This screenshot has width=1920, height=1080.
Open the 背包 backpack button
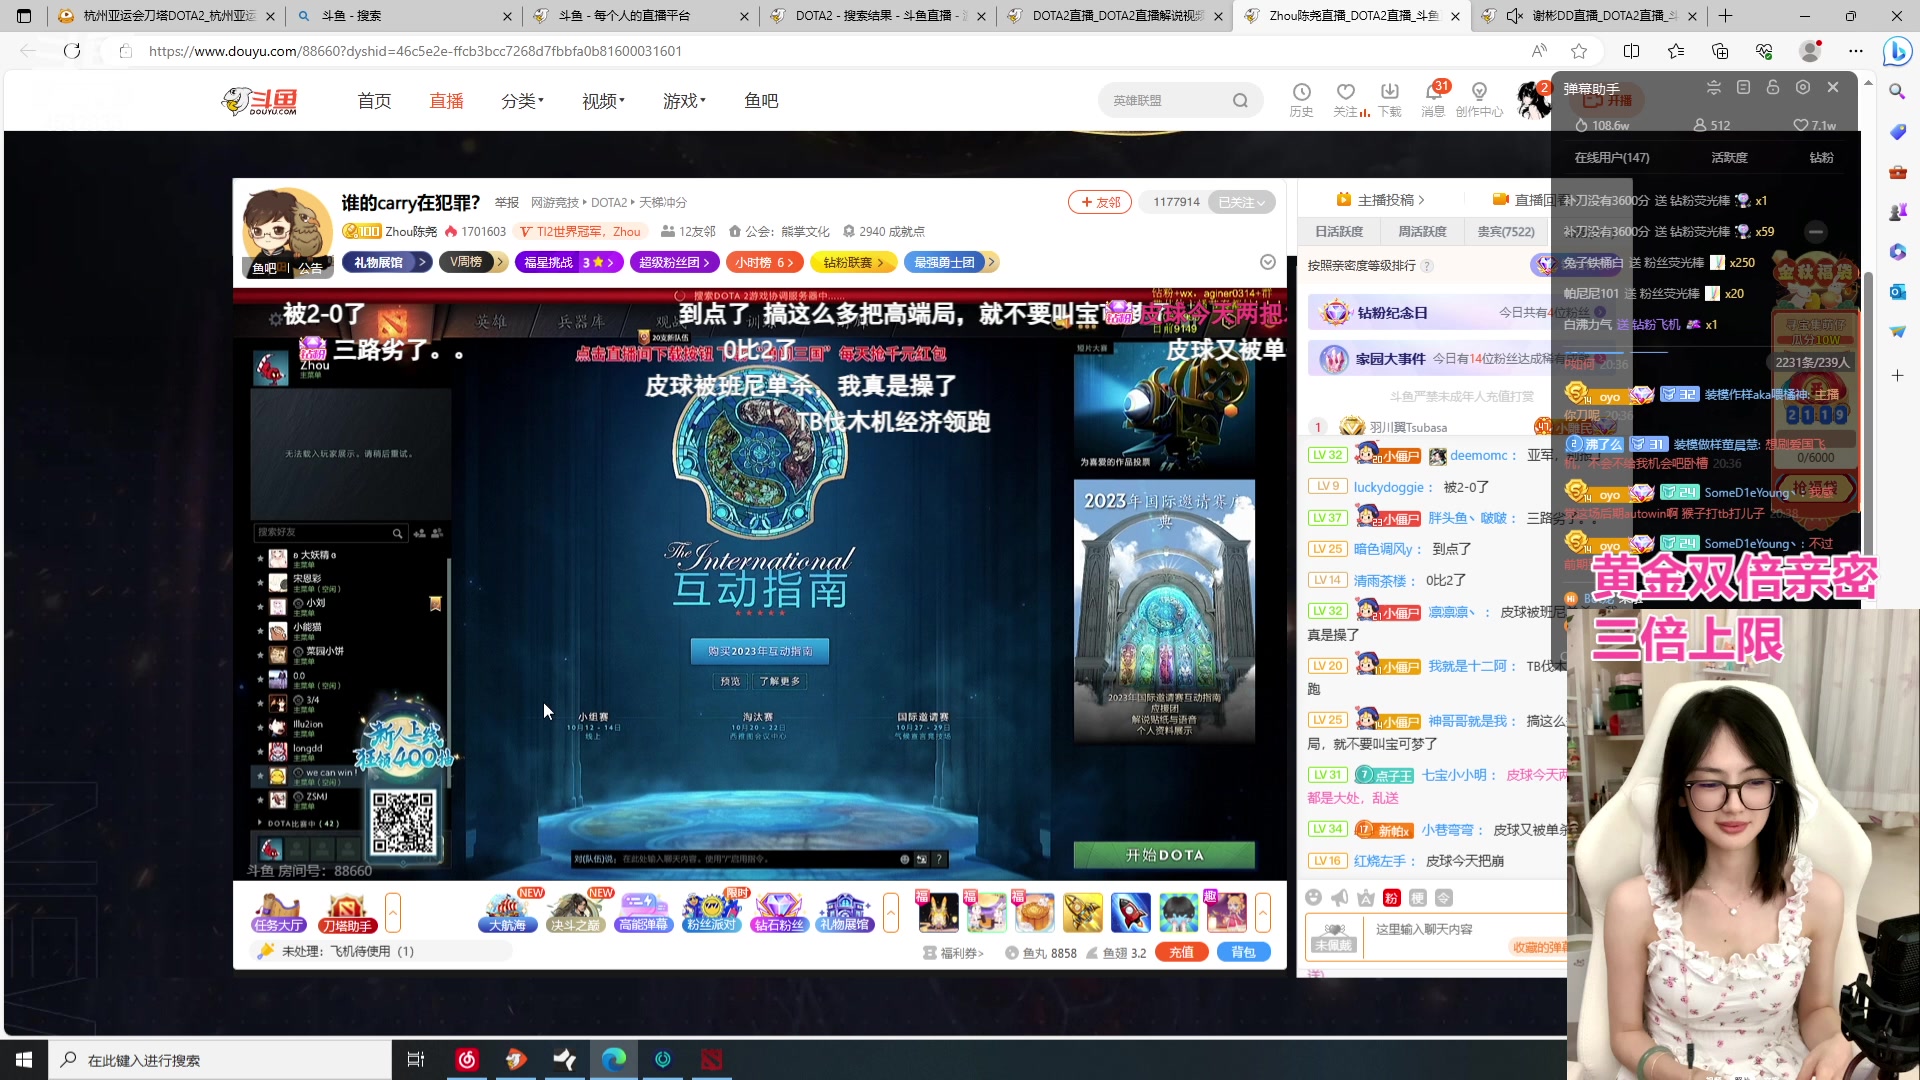coord(1243,952)
